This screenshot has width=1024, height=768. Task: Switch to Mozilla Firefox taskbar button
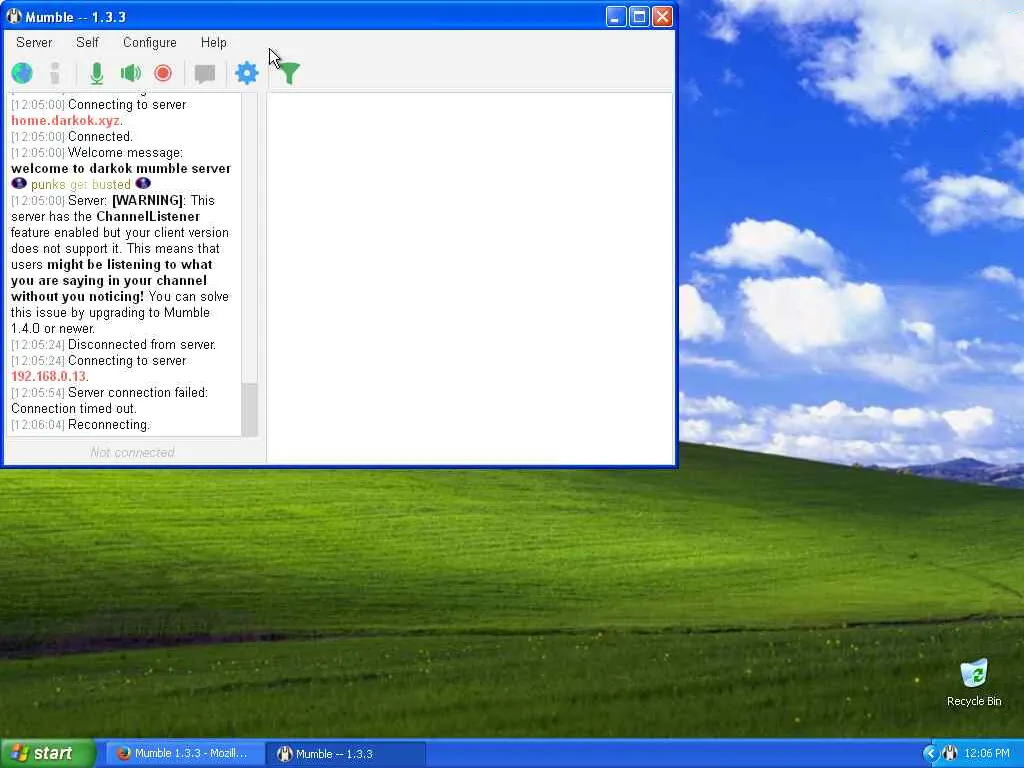coord(185,754)
